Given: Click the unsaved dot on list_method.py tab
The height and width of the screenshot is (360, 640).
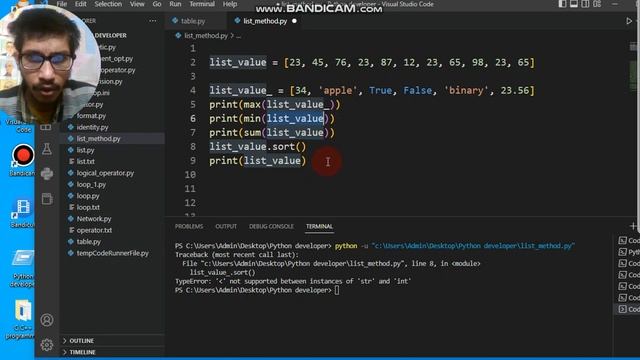Looking at the screenshot, I should click(294, 21).
